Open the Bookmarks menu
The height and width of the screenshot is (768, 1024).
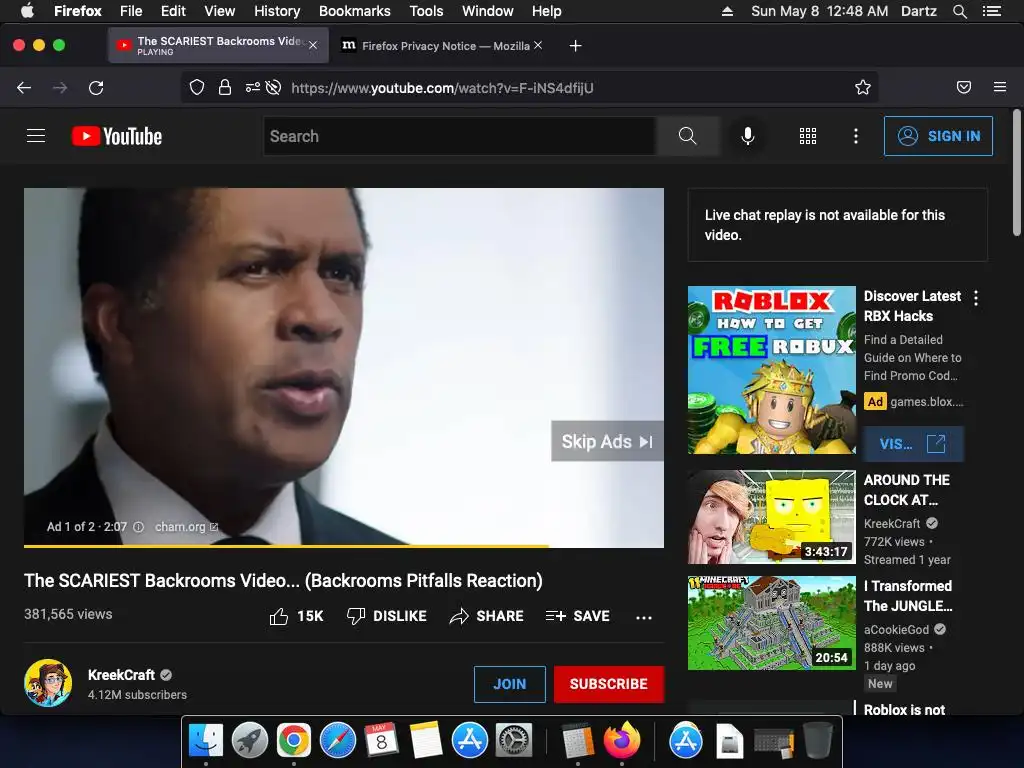(x=355, y=11)
